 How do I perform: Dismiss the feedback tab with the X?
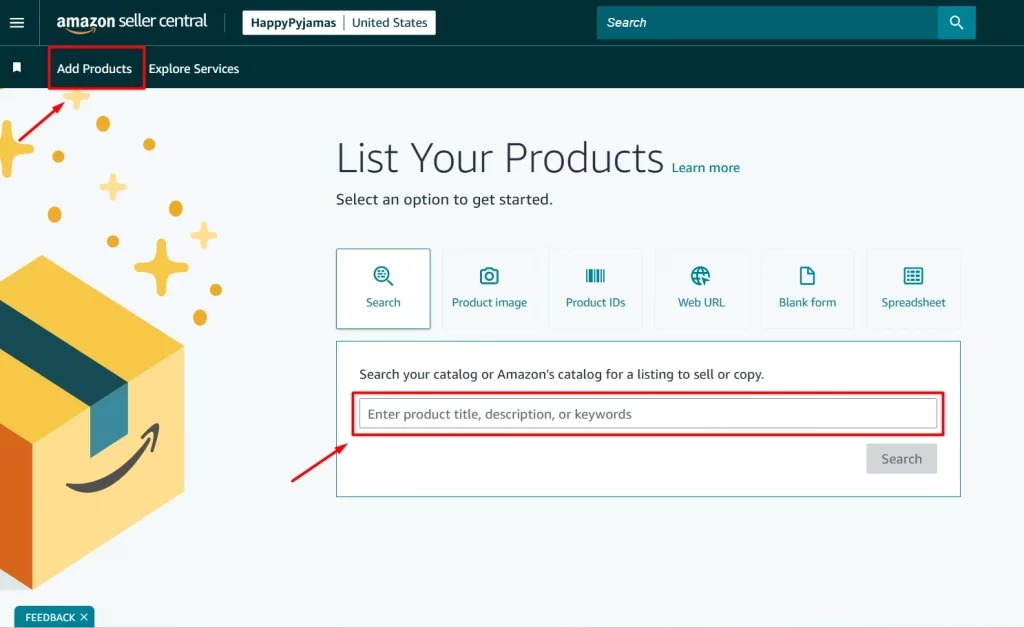(x=81, y=617)
